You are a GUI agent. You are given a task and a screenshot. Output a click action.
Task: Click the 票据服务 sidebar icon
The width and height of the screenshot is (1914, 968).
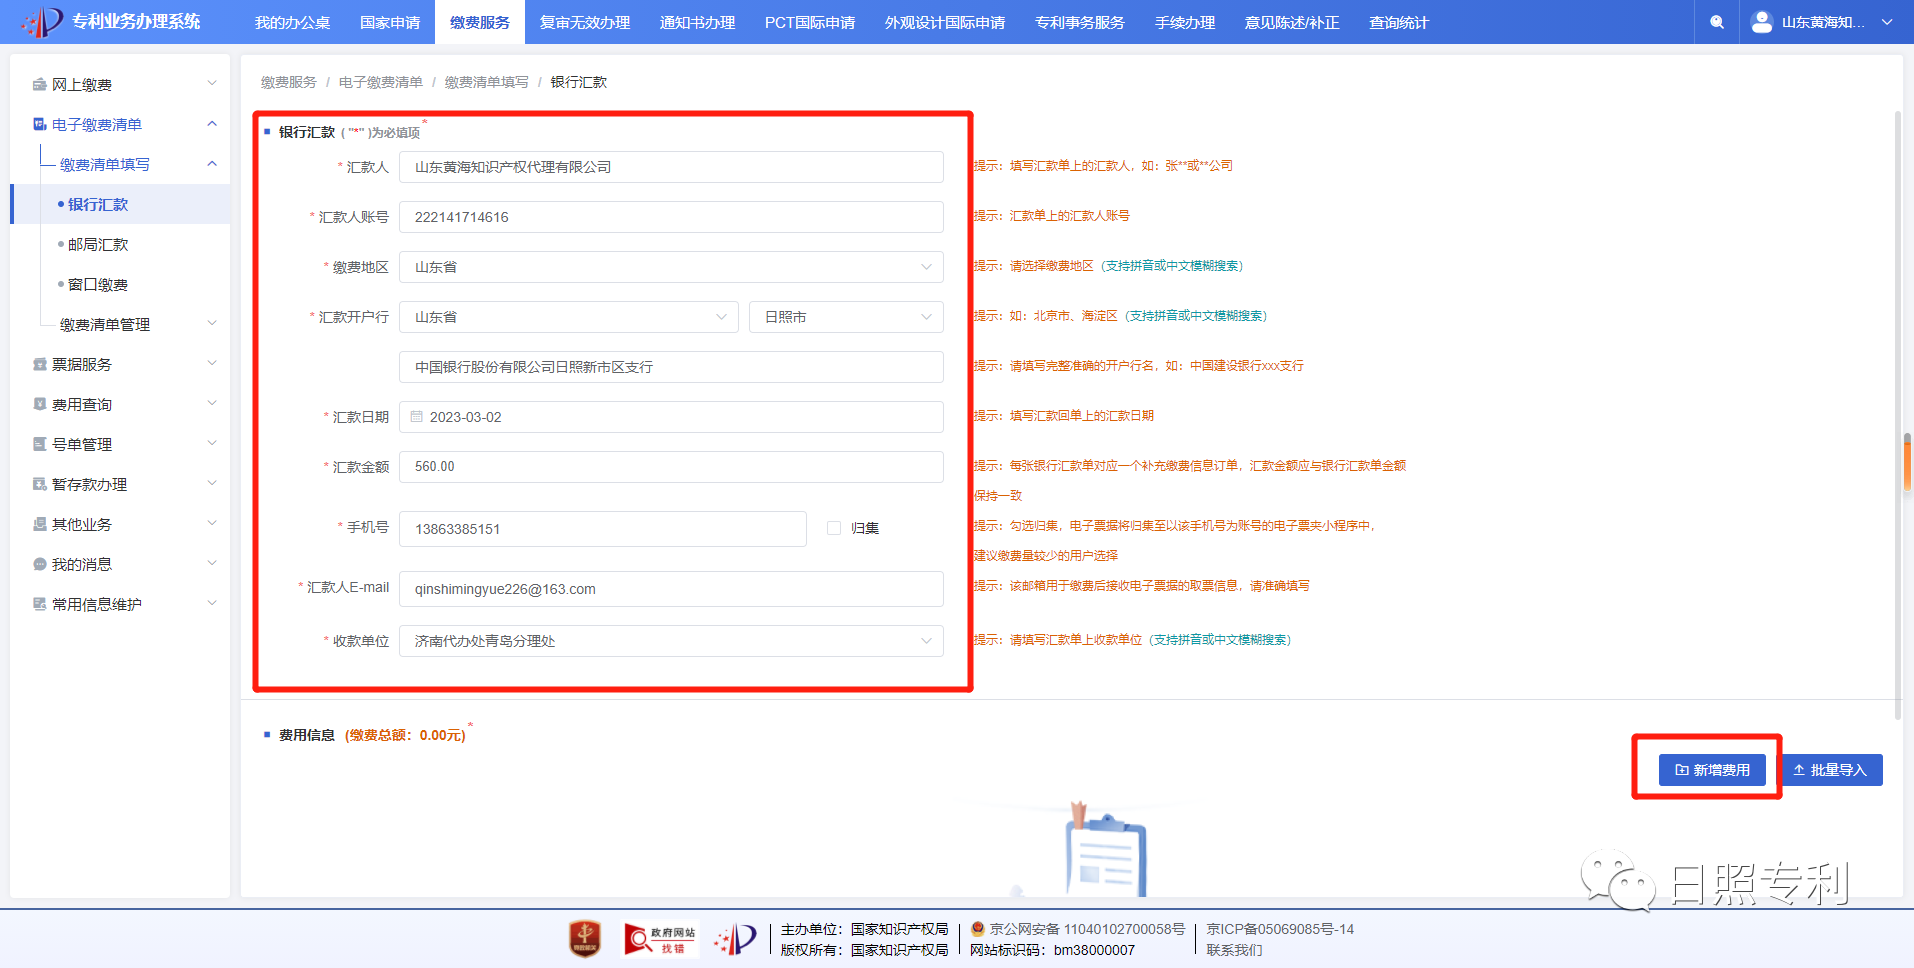pyautogui.click(x=39, y=365)
